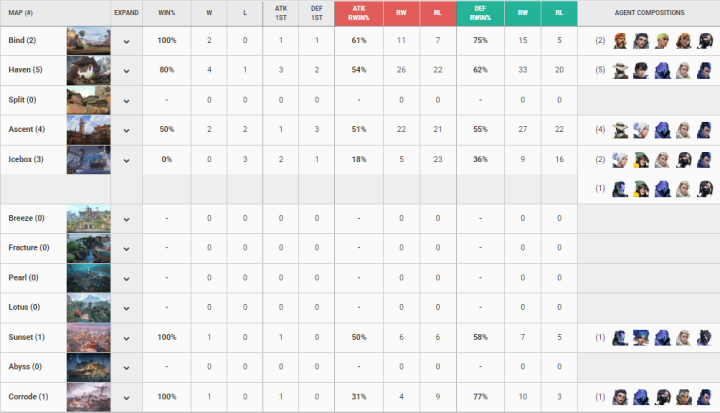The image size is (720, 413).
Task: Expand the Sunset map row
Action: [x=127, y=338]
